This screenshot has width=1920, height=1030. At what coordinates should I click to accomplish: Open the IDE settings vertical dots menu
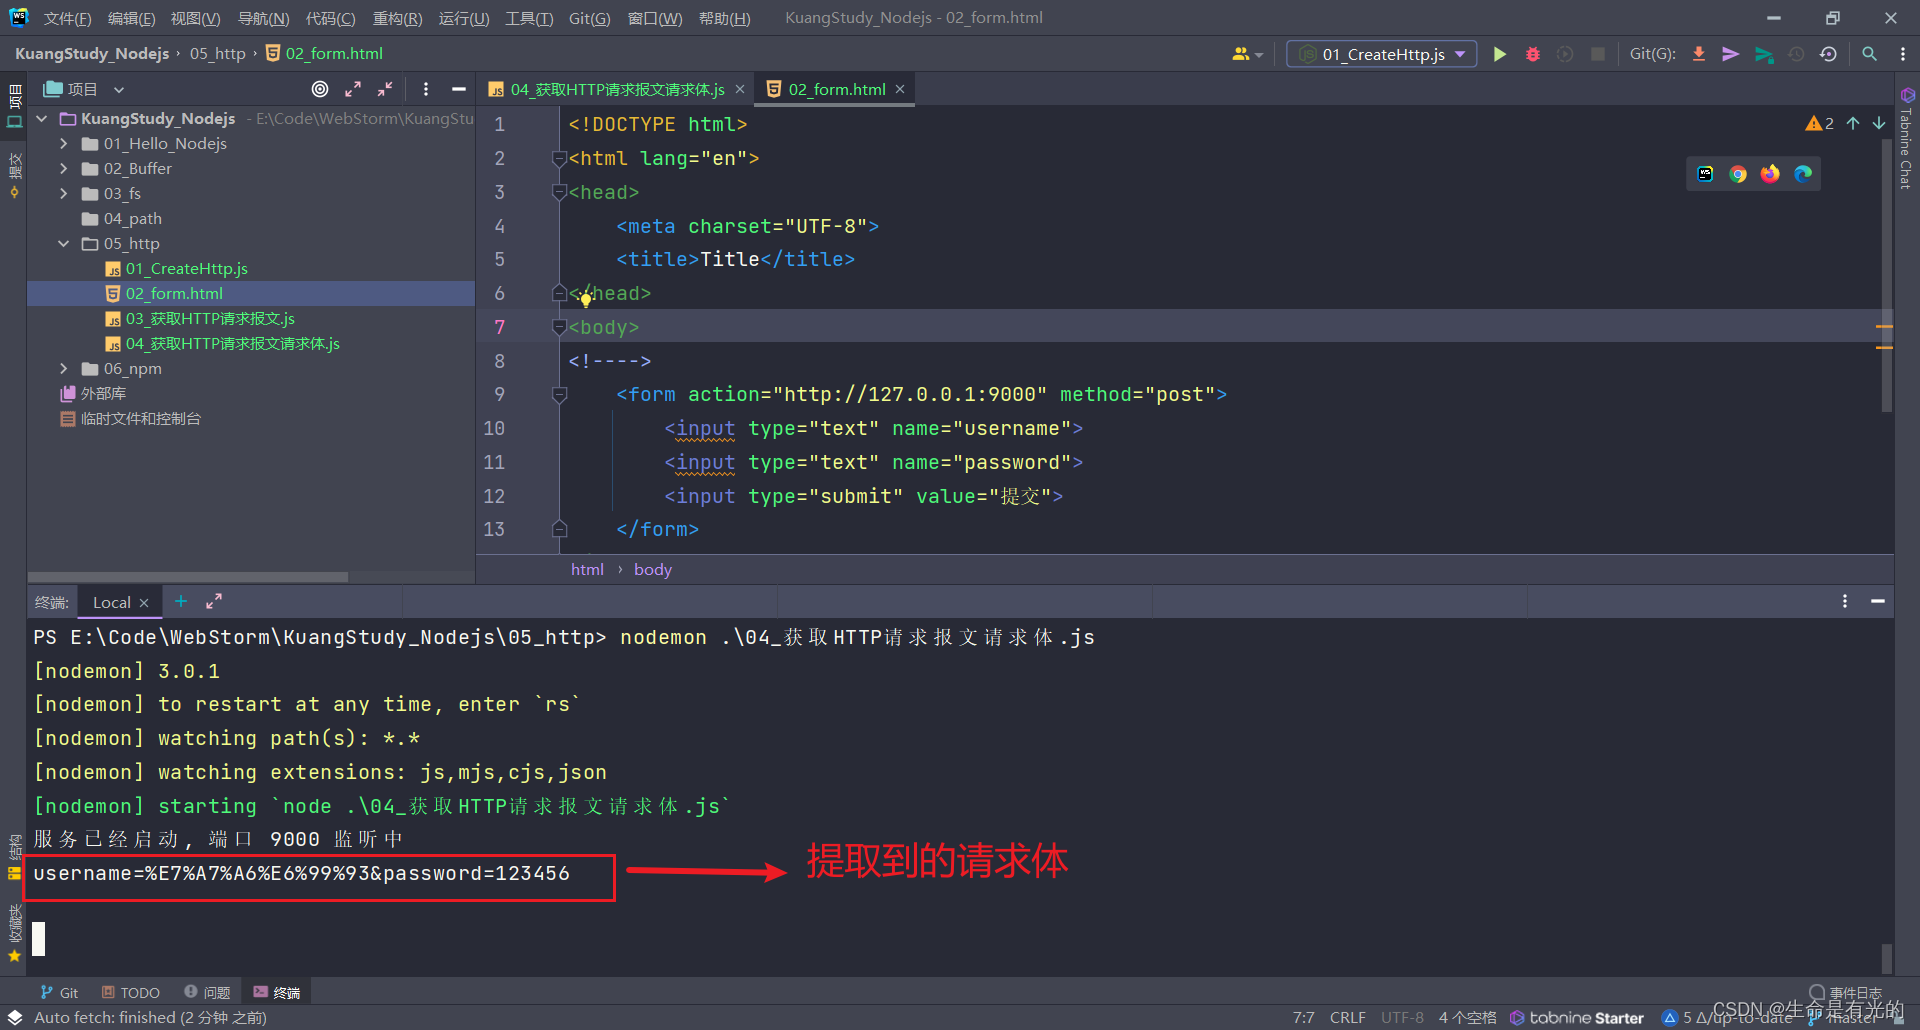1903,54
